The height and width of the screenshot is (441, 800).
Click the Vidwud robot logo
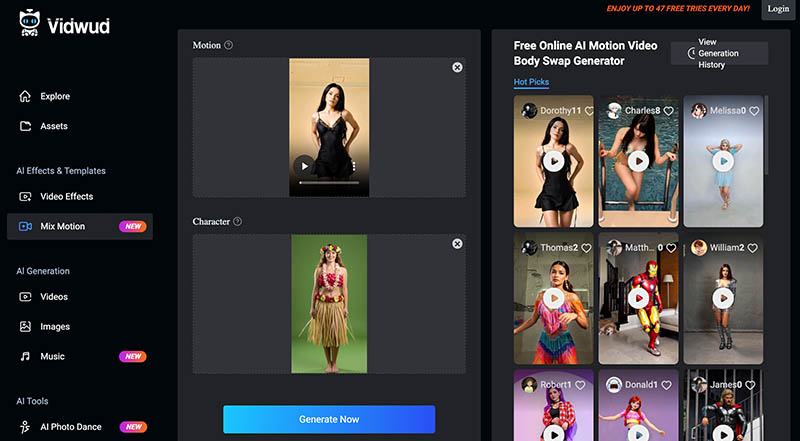click(29, 24)
